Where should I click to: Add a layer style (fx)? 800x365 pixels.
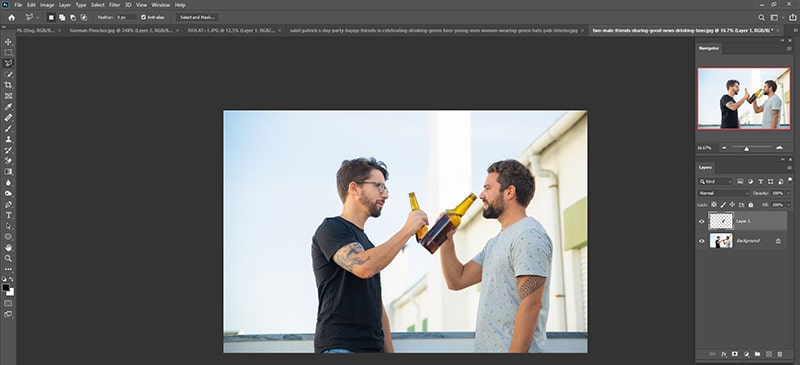click(x=724, y=354)
